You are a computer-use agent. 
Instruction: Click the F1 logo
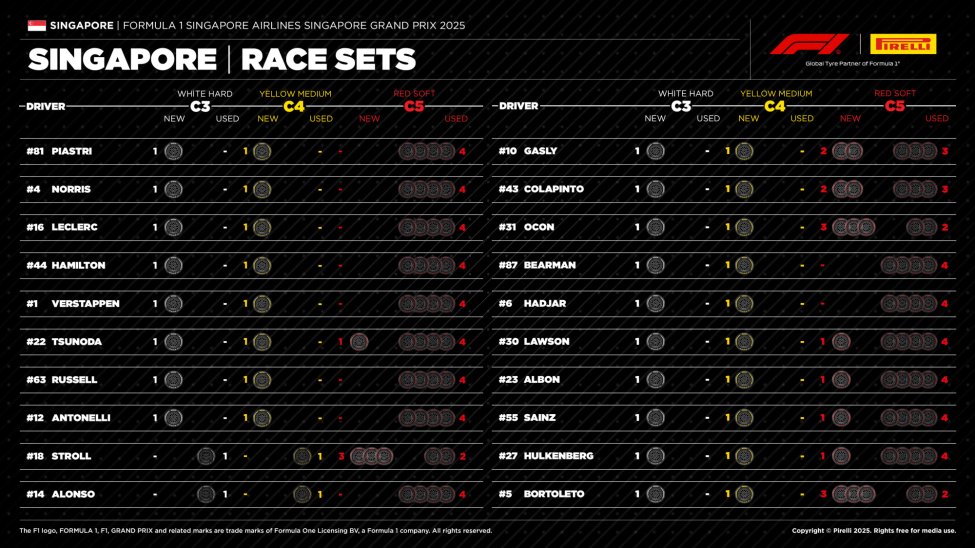(809, 44)
